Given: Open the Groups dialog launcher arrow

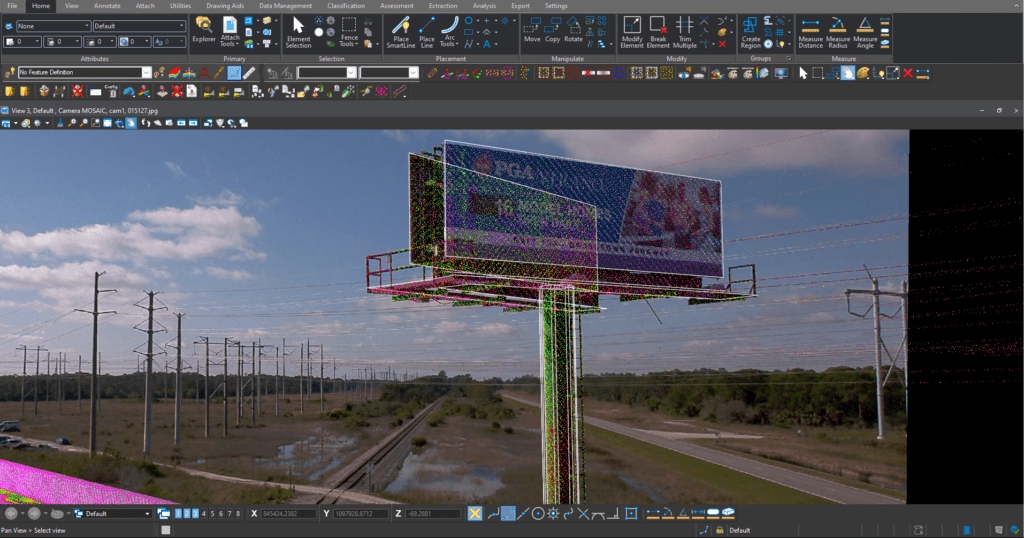Looking at the screenshot, I should (x=788, y=59).
